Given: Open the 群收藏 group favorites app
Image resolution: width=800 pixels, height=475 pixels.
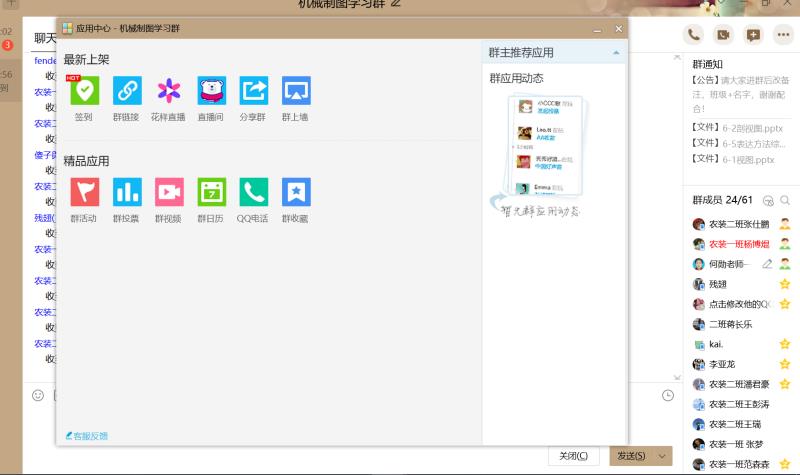Looking at the screenshot, I should [x=296, y=192].
